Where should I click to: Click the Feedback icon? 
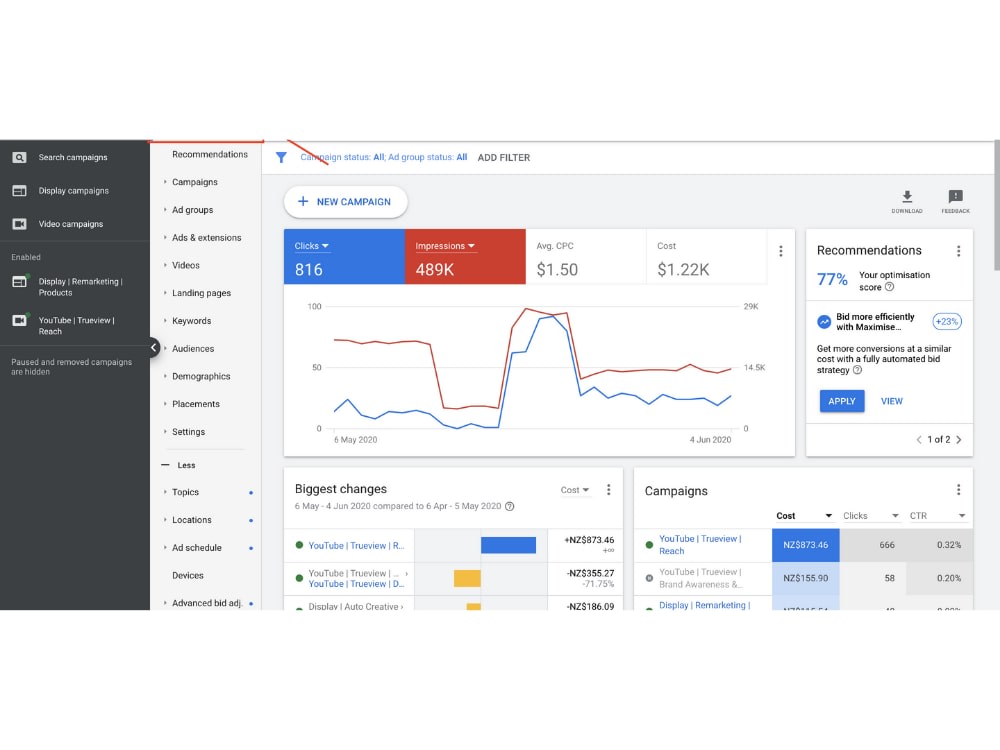click(955, 196)
